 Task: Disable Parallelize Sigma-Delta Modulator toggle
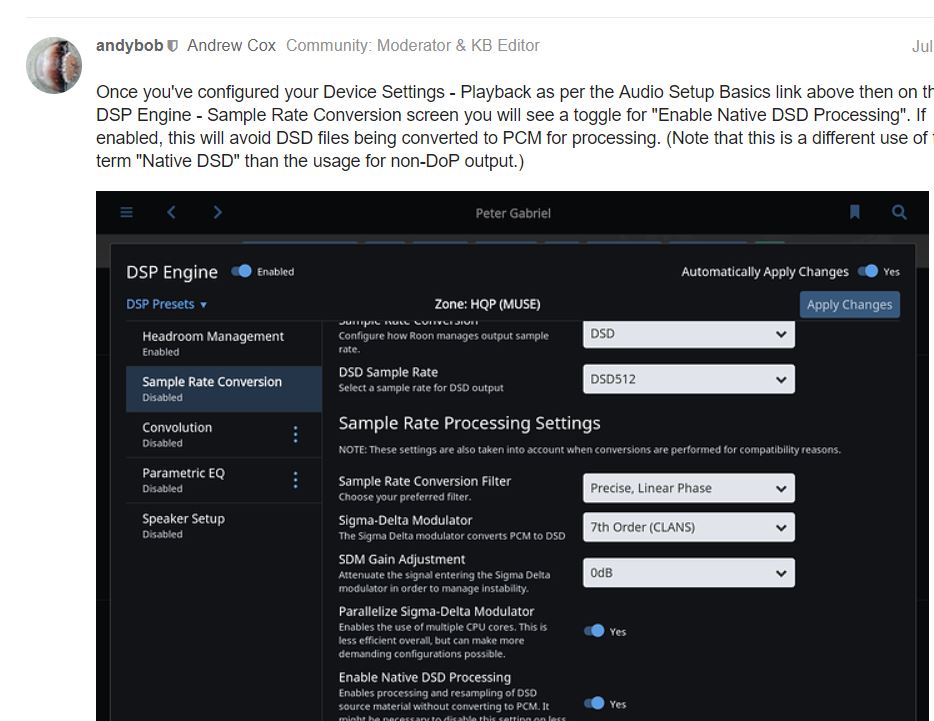pos(595,631)
